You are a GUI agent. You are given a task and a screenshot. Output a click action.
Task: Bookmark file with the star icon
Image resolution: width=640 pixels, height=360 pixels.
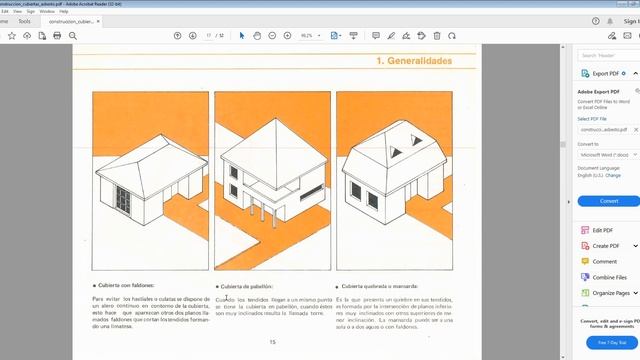pyautogui.click(x=12, y=36)
